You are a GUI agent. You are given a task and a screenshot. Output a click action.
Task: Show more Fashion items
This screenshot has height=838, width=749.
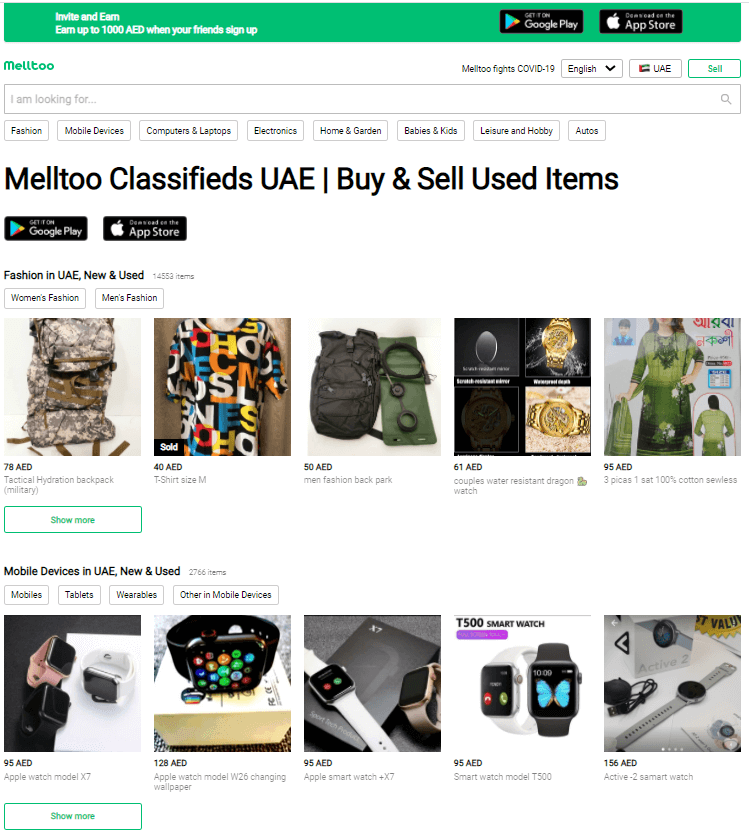coord(73,519)
